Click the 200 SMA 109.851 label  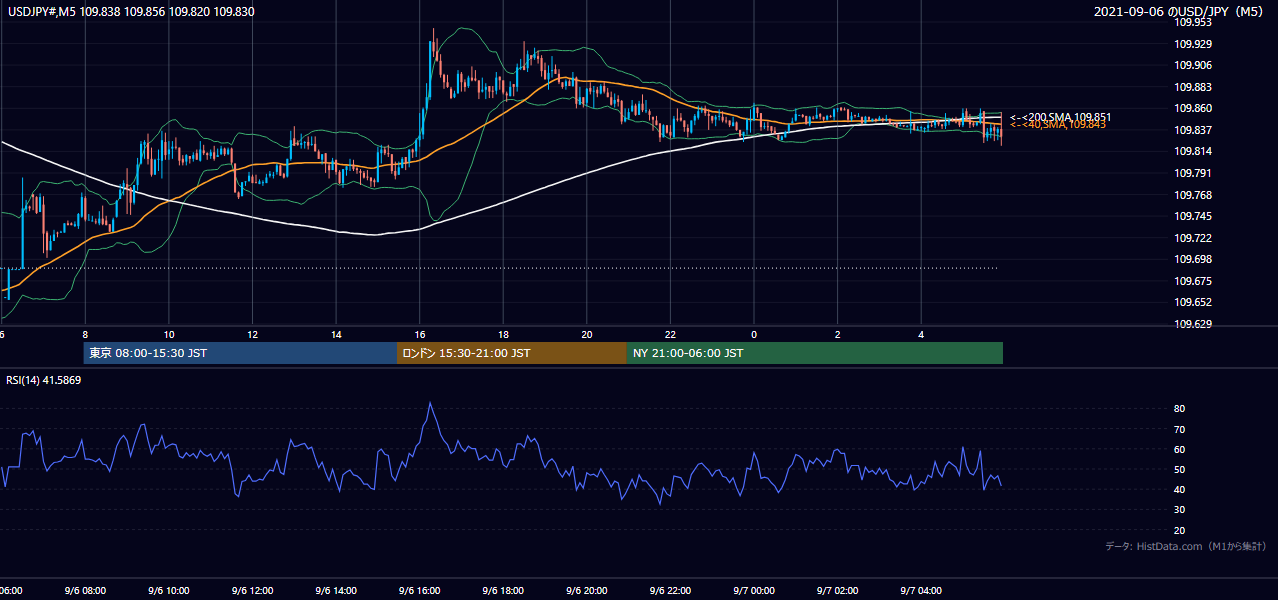tap(1060, 117)
